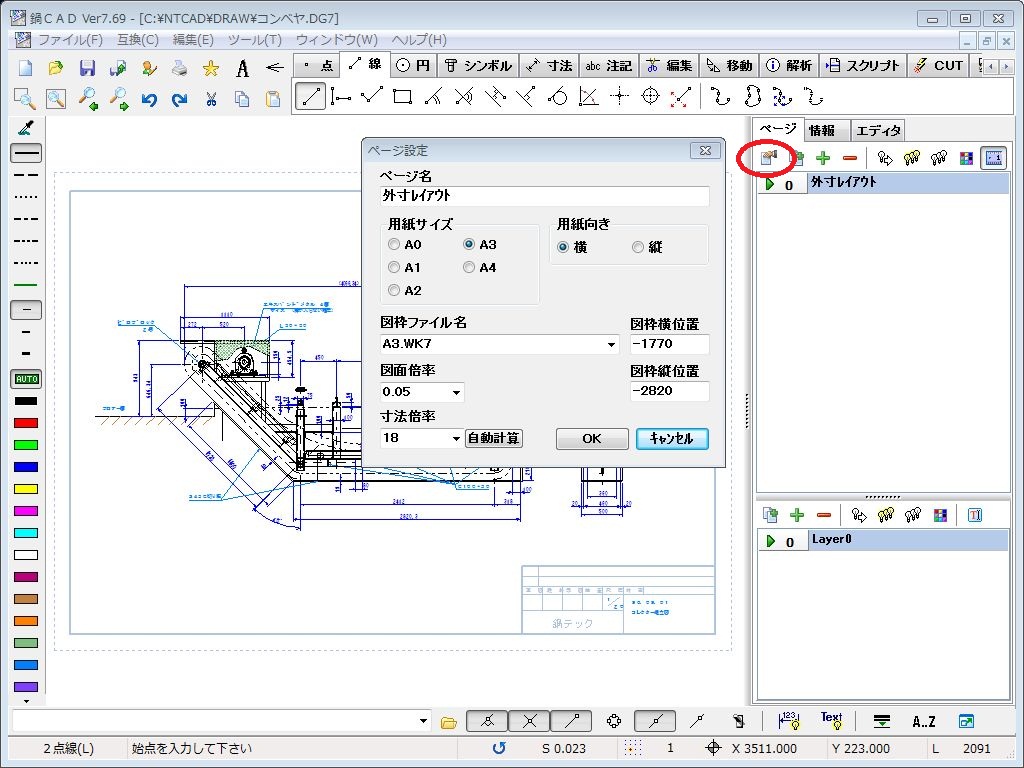Click the 図枠横位置 input field
Screen dimensions: 1024x768
pos(669,344)
